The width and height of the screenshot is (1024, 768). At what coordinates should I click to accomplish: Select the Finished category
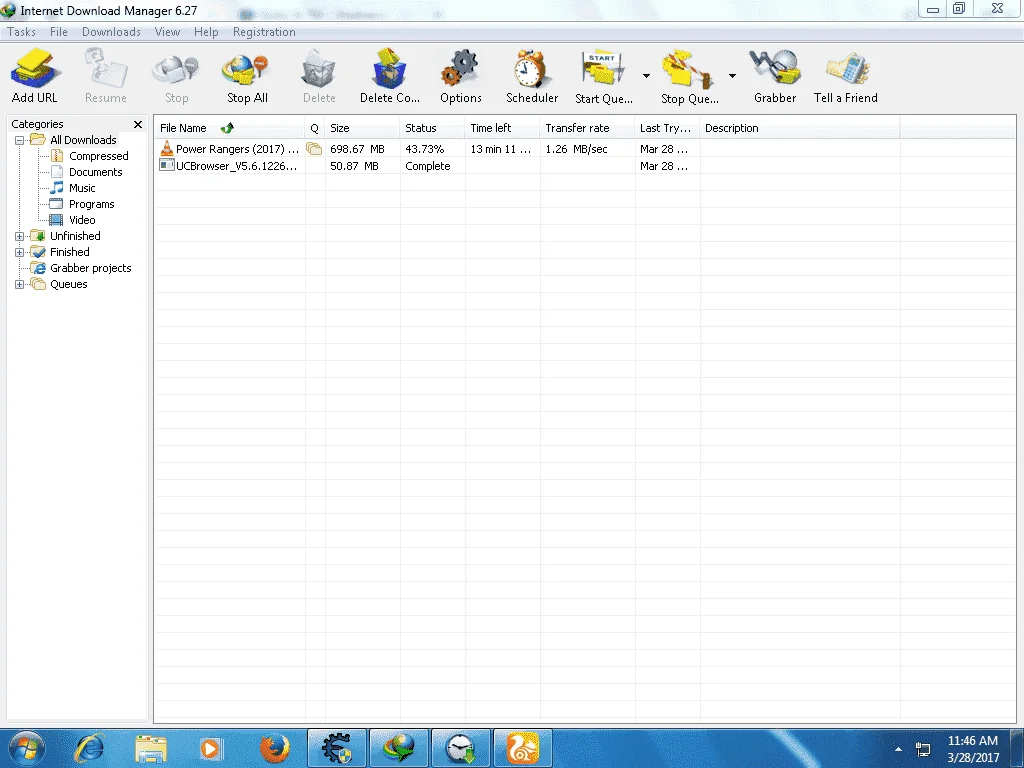pos(70,252)
